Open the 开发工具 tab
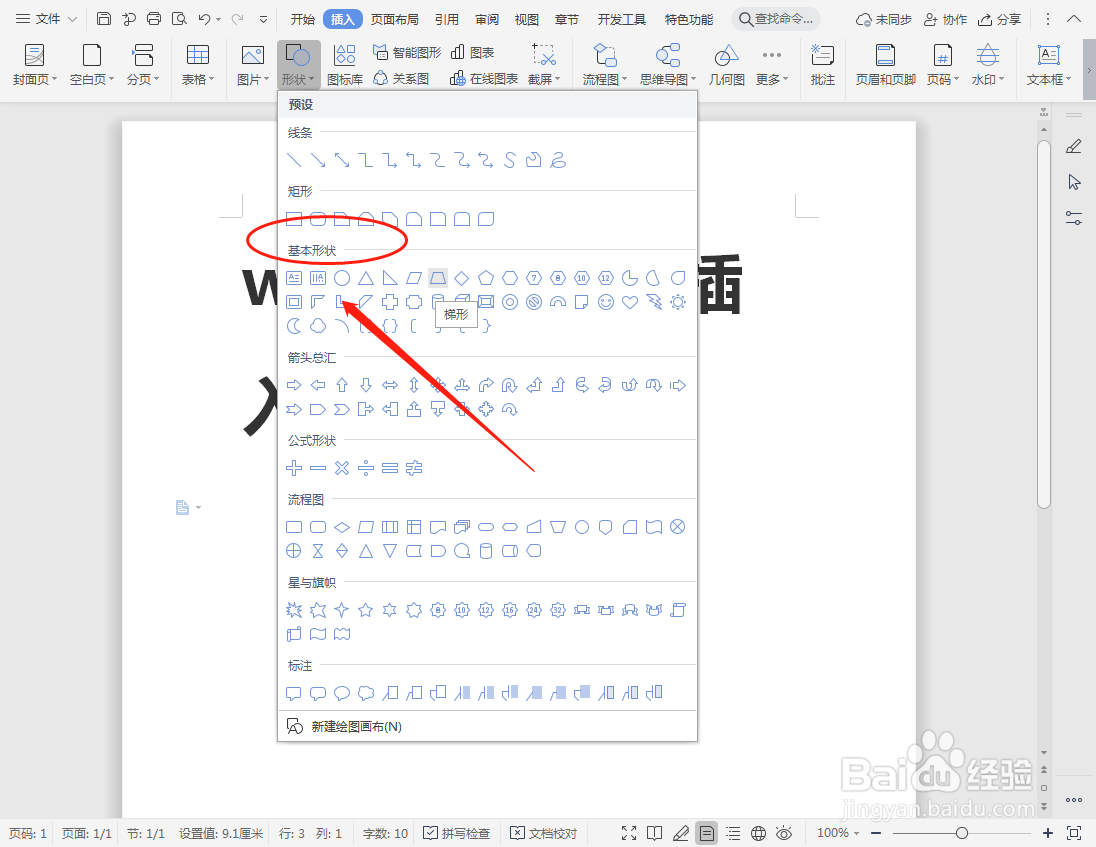This screenshot has height=847, width=1096. [x=621, y=20]
